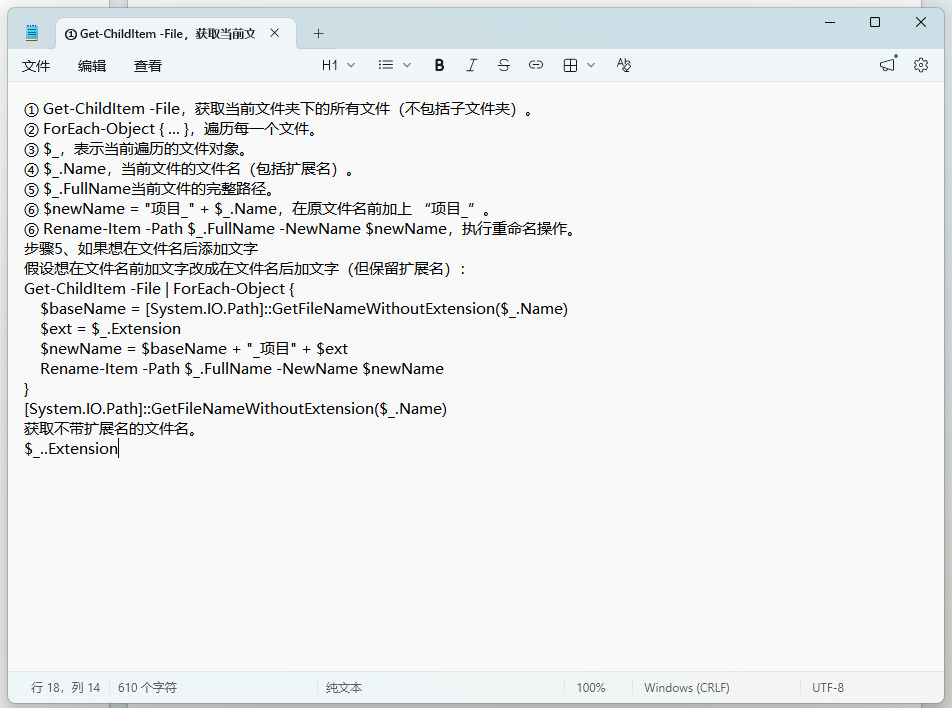
Task: Click the 100% zoom level indicator
Action: pos(591,687)
